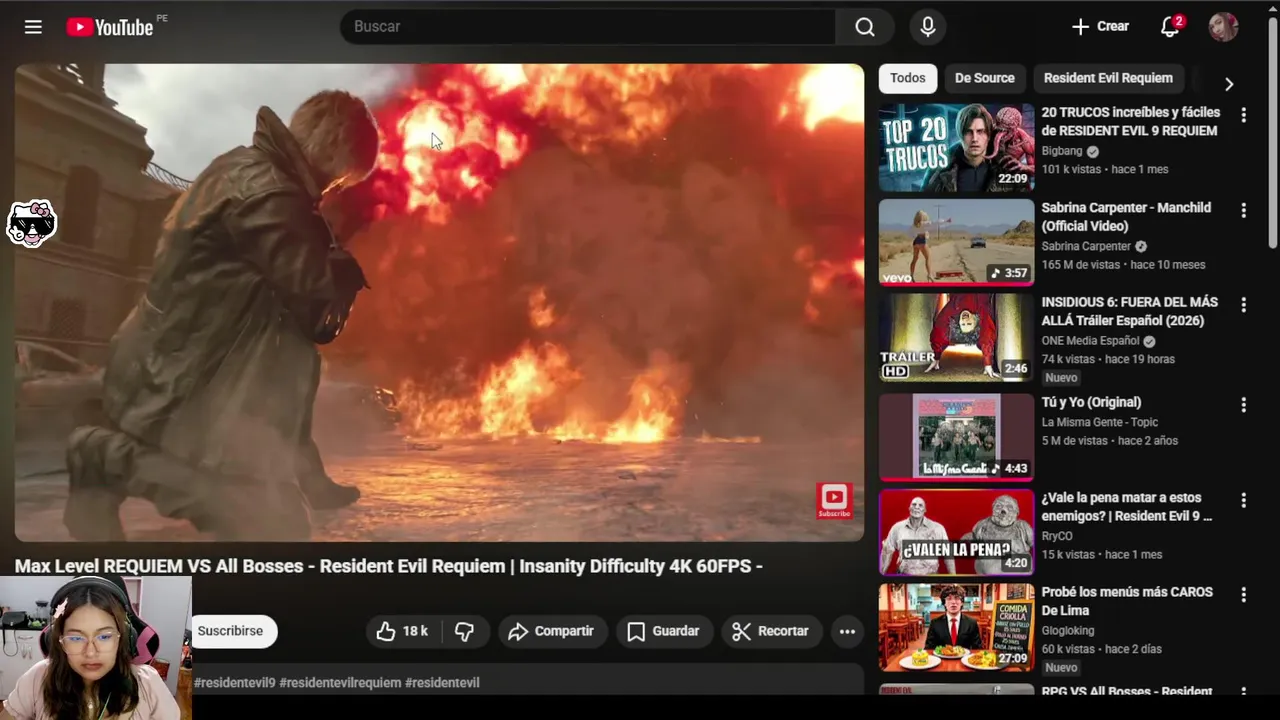This screenshot has height=720, width=1280.
Task: Click channel name ONE Media Español
Action: [x=1090, y=340]
